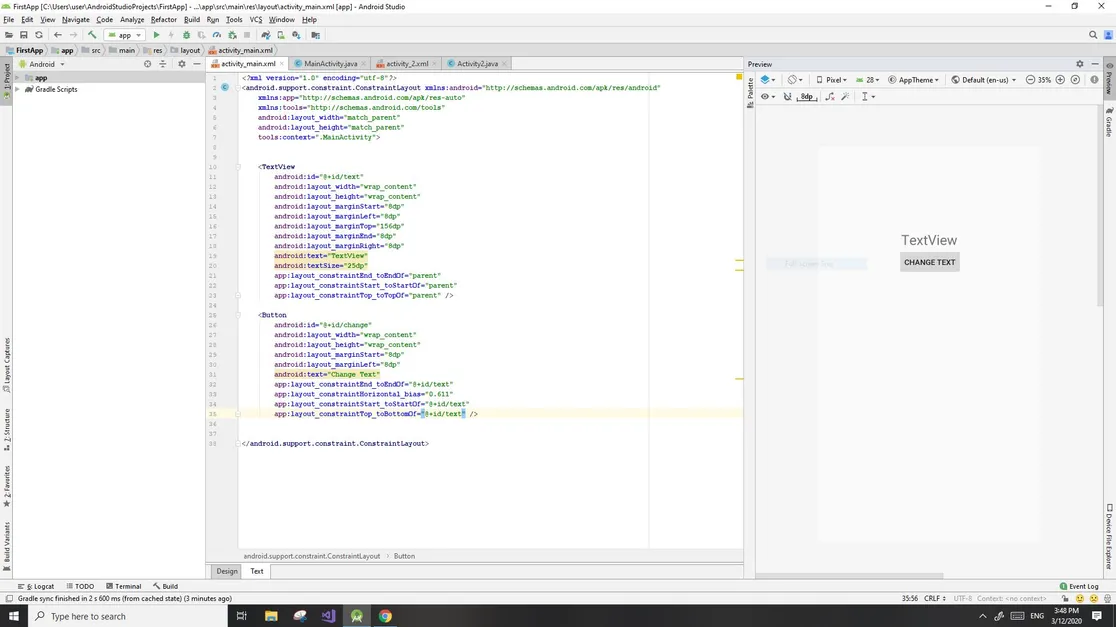Open the Logcat tool window
Screen dimensions: 1116x627
click(36, 586)
